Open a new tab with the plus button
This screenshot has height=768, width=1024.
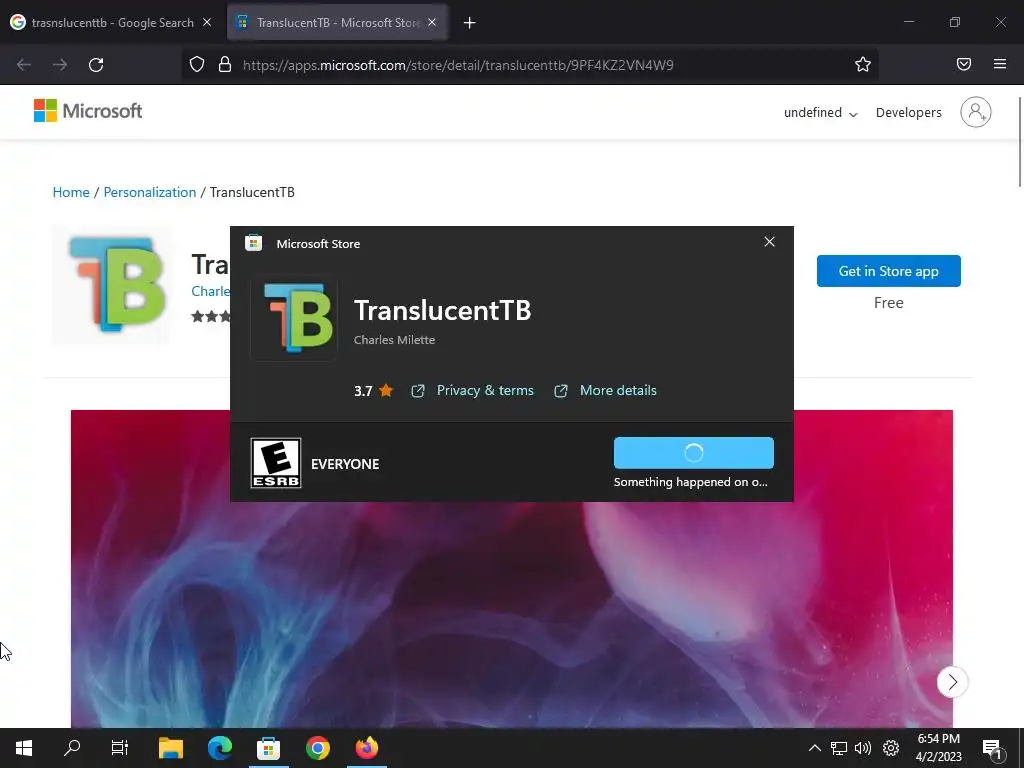(469, 23)
